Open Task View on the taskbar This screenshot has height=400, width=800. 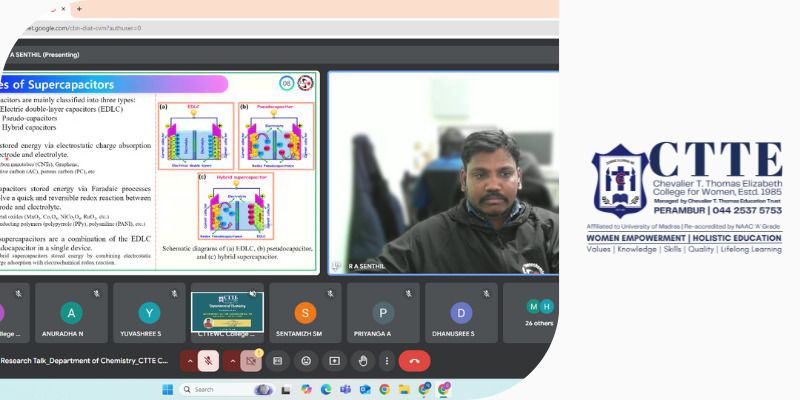click(287, 390)
